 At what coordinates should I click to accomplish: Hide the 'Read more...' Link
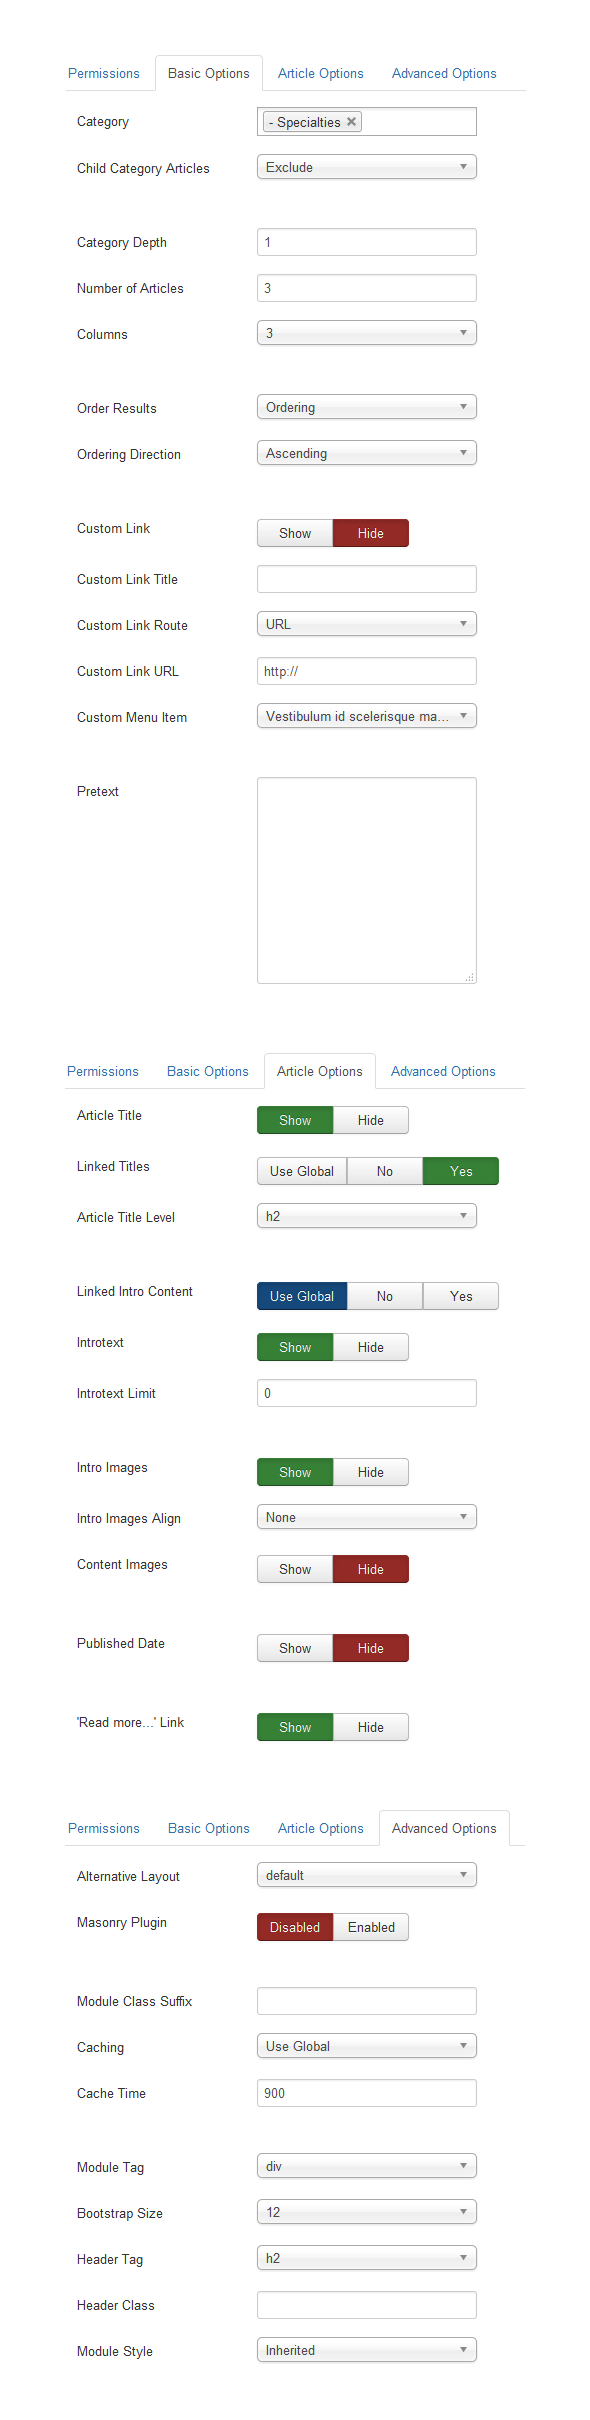371,1727
